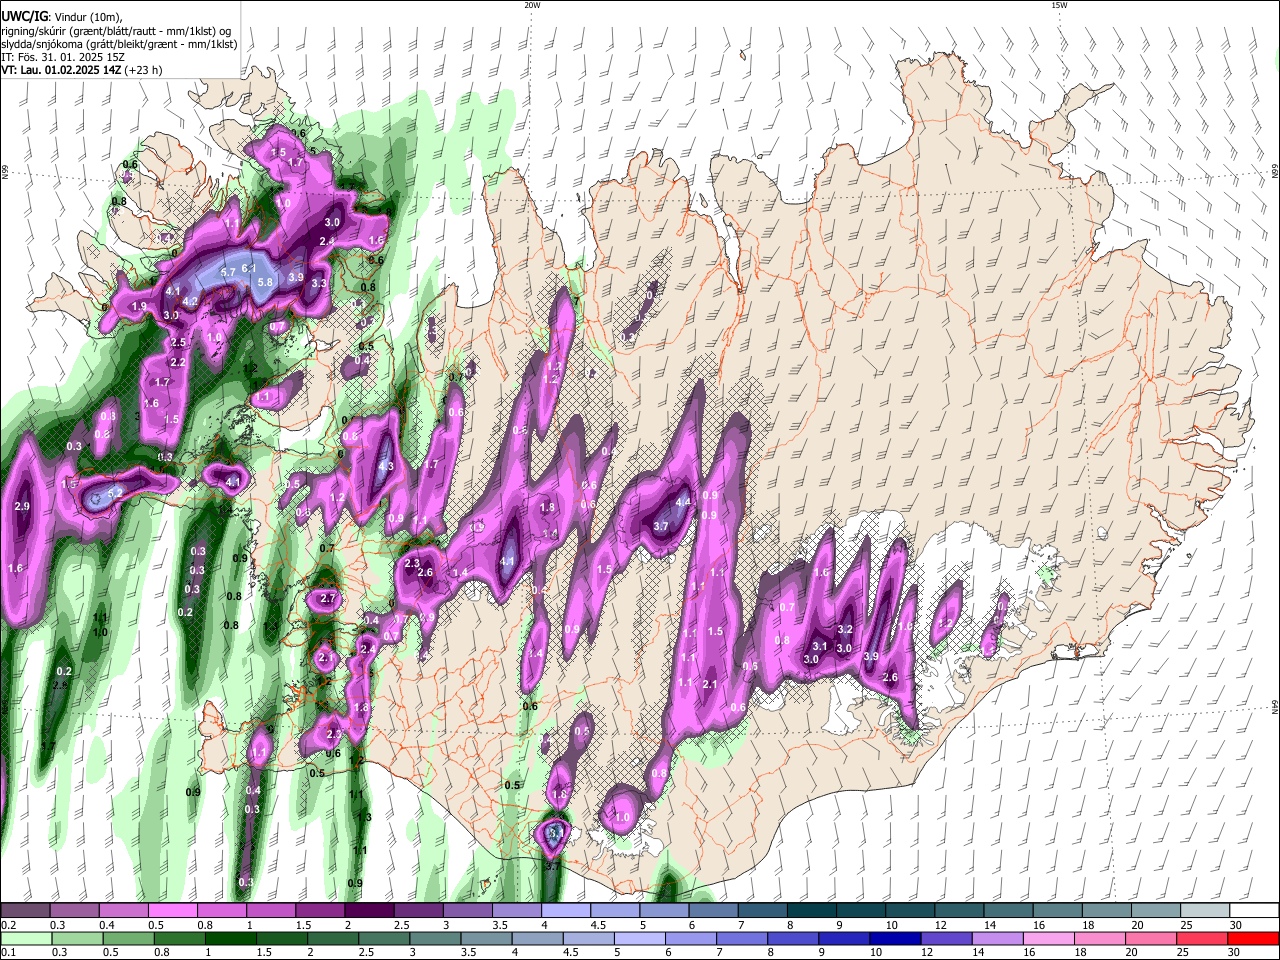
Task: Select the 'IT: Fös. 31. 01. 2025 15Z' line
Action: (61, 58)
